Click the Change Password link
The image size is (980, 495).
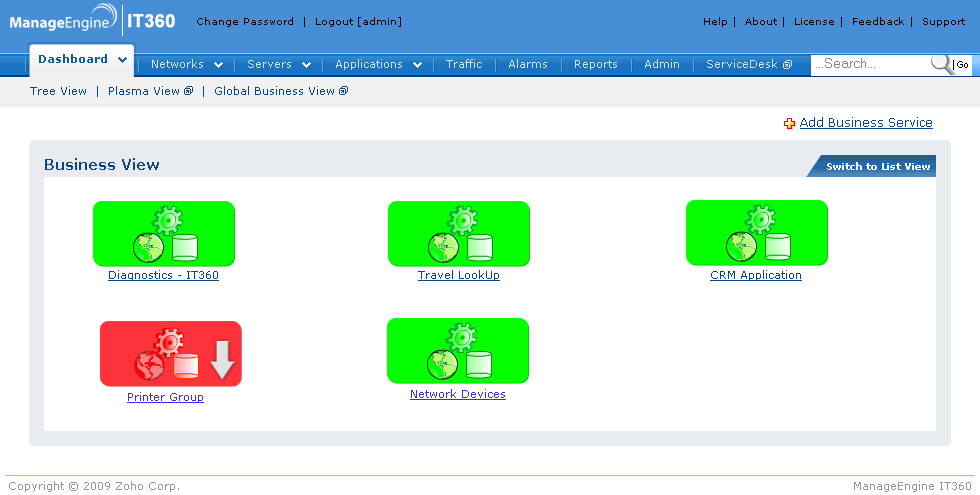[x=245, y=22]
